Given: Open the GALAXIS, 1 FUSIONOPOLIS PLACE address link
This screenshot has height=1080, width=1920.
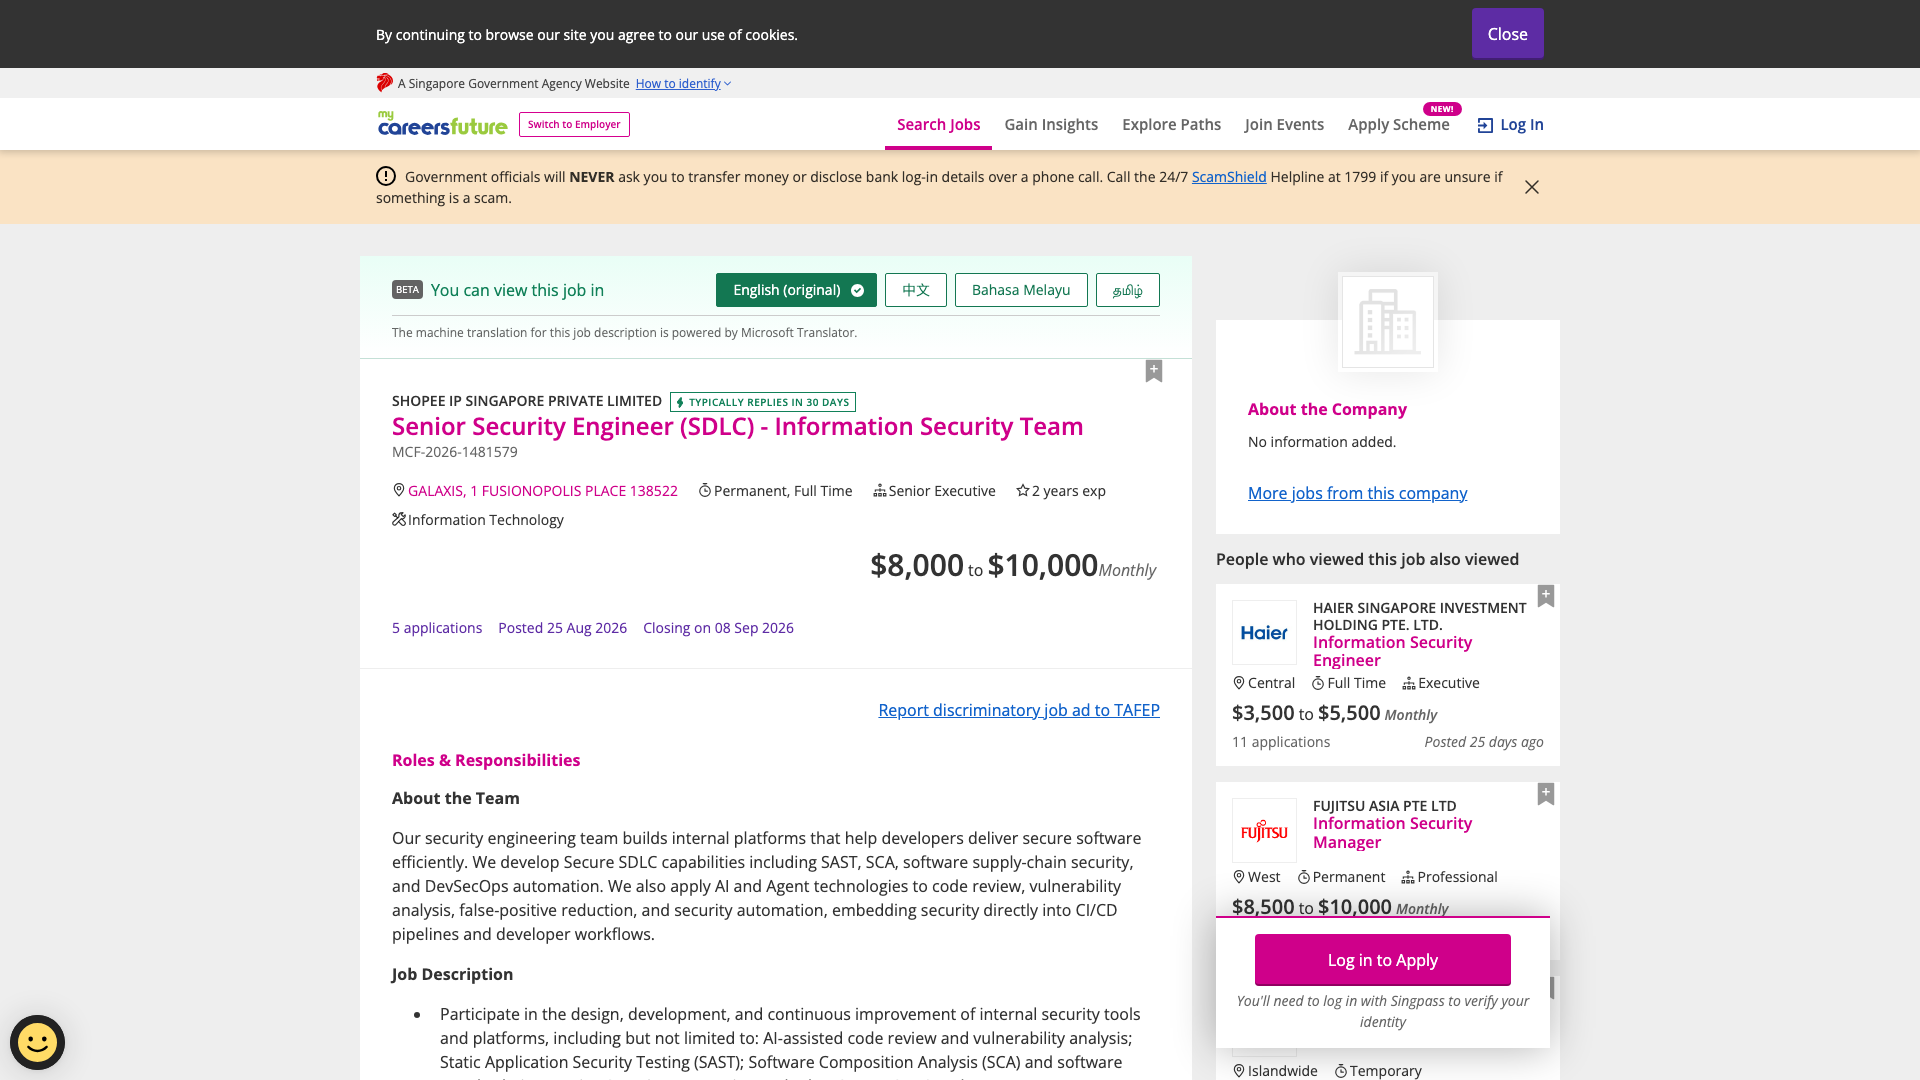Looking at the screenshot, I should tap(543, 491).
